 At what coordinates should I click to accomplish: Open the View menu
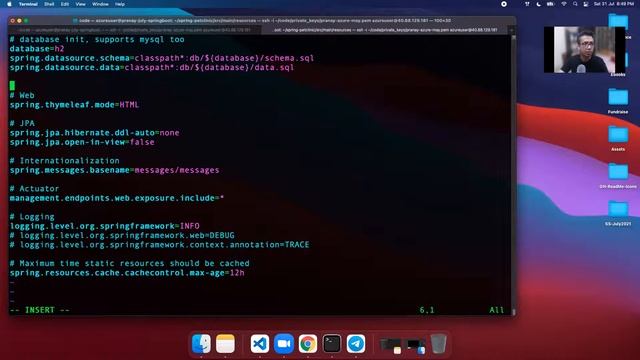(x=80, y=4)
